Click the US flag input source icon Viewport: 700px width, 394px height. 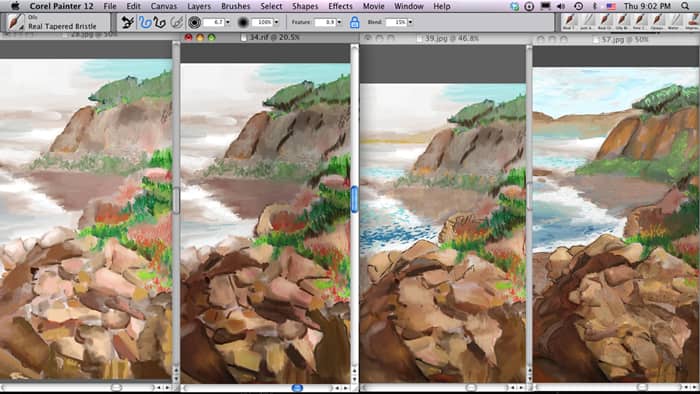pyautogui.click(x=611, y=6)
